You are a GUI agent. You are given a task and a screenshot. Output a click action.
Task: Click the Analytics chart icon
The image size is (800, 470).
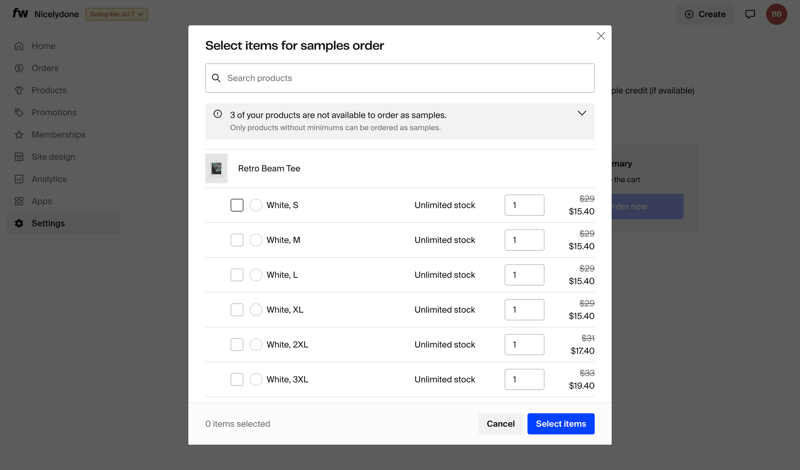pos(19,179)
